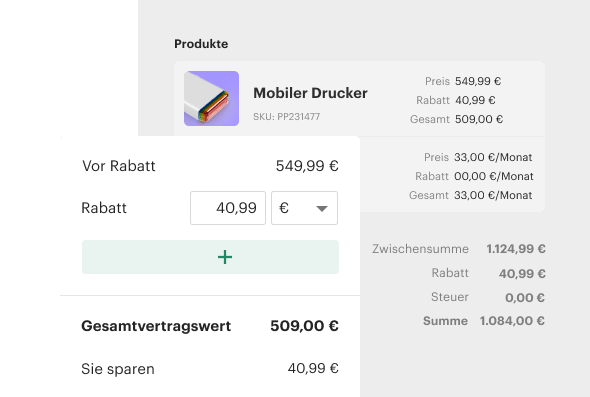The image size is (590, 397).
Task: Click the SKU: PP231477 text
Action: (x=286, y=117)
